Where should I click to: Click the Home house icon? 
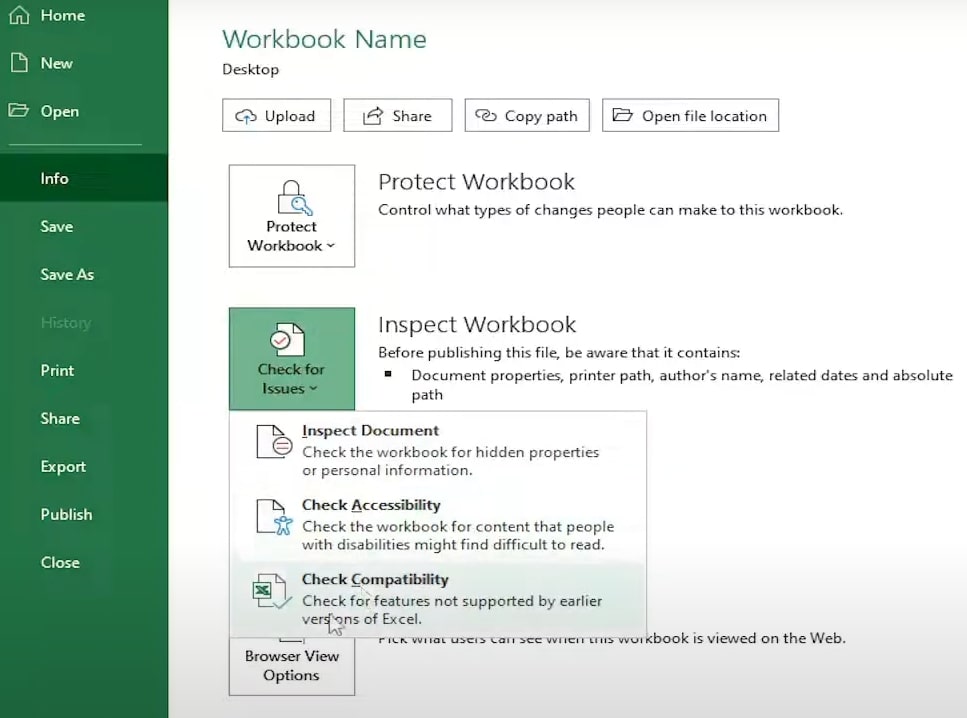(x=18, y=16)
